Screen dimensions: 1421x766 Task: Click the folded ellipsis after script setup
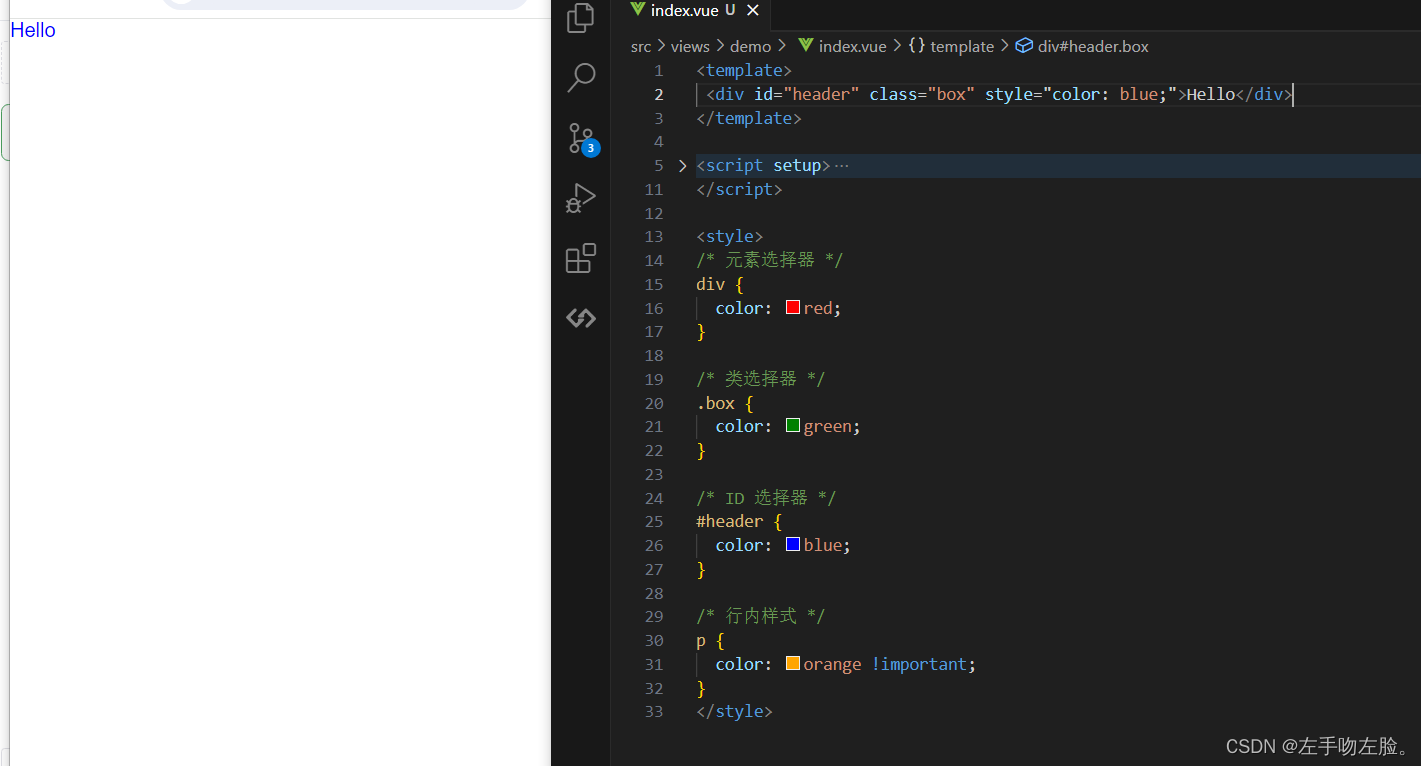[841, 166]
